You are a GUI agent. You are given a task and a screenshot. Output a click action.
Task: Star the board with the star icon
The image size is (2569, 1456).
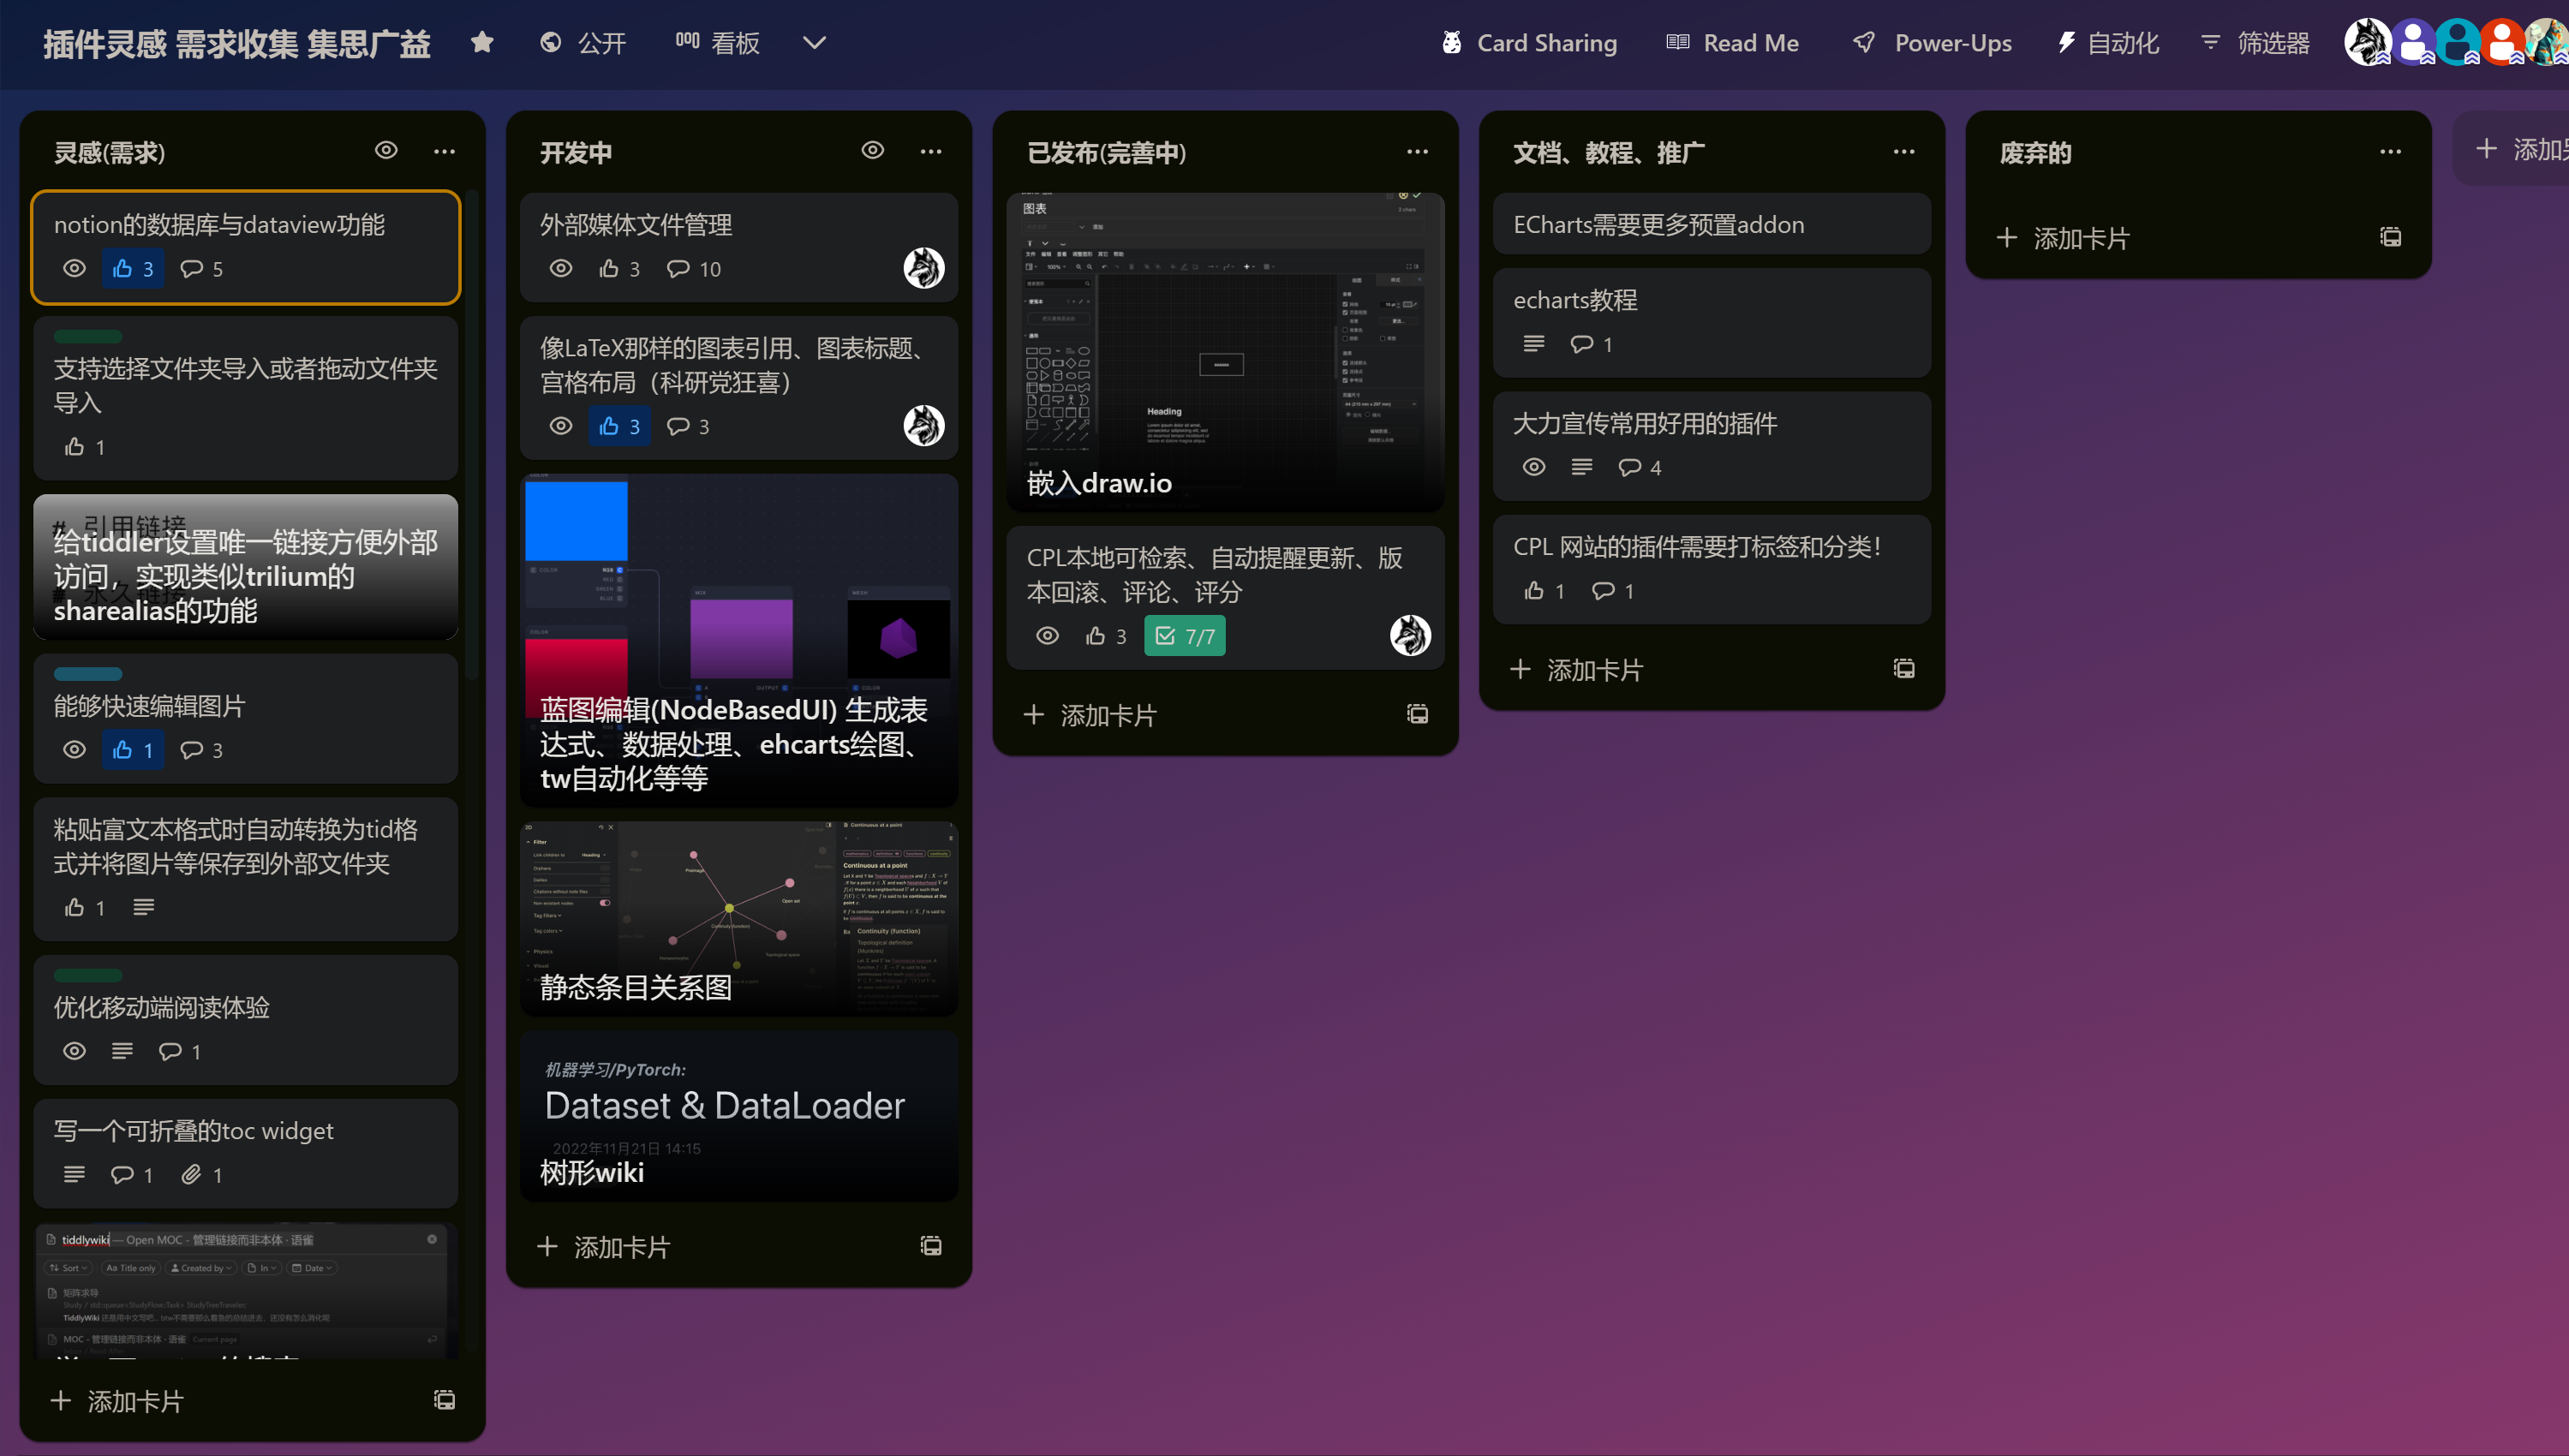point(482,42)
